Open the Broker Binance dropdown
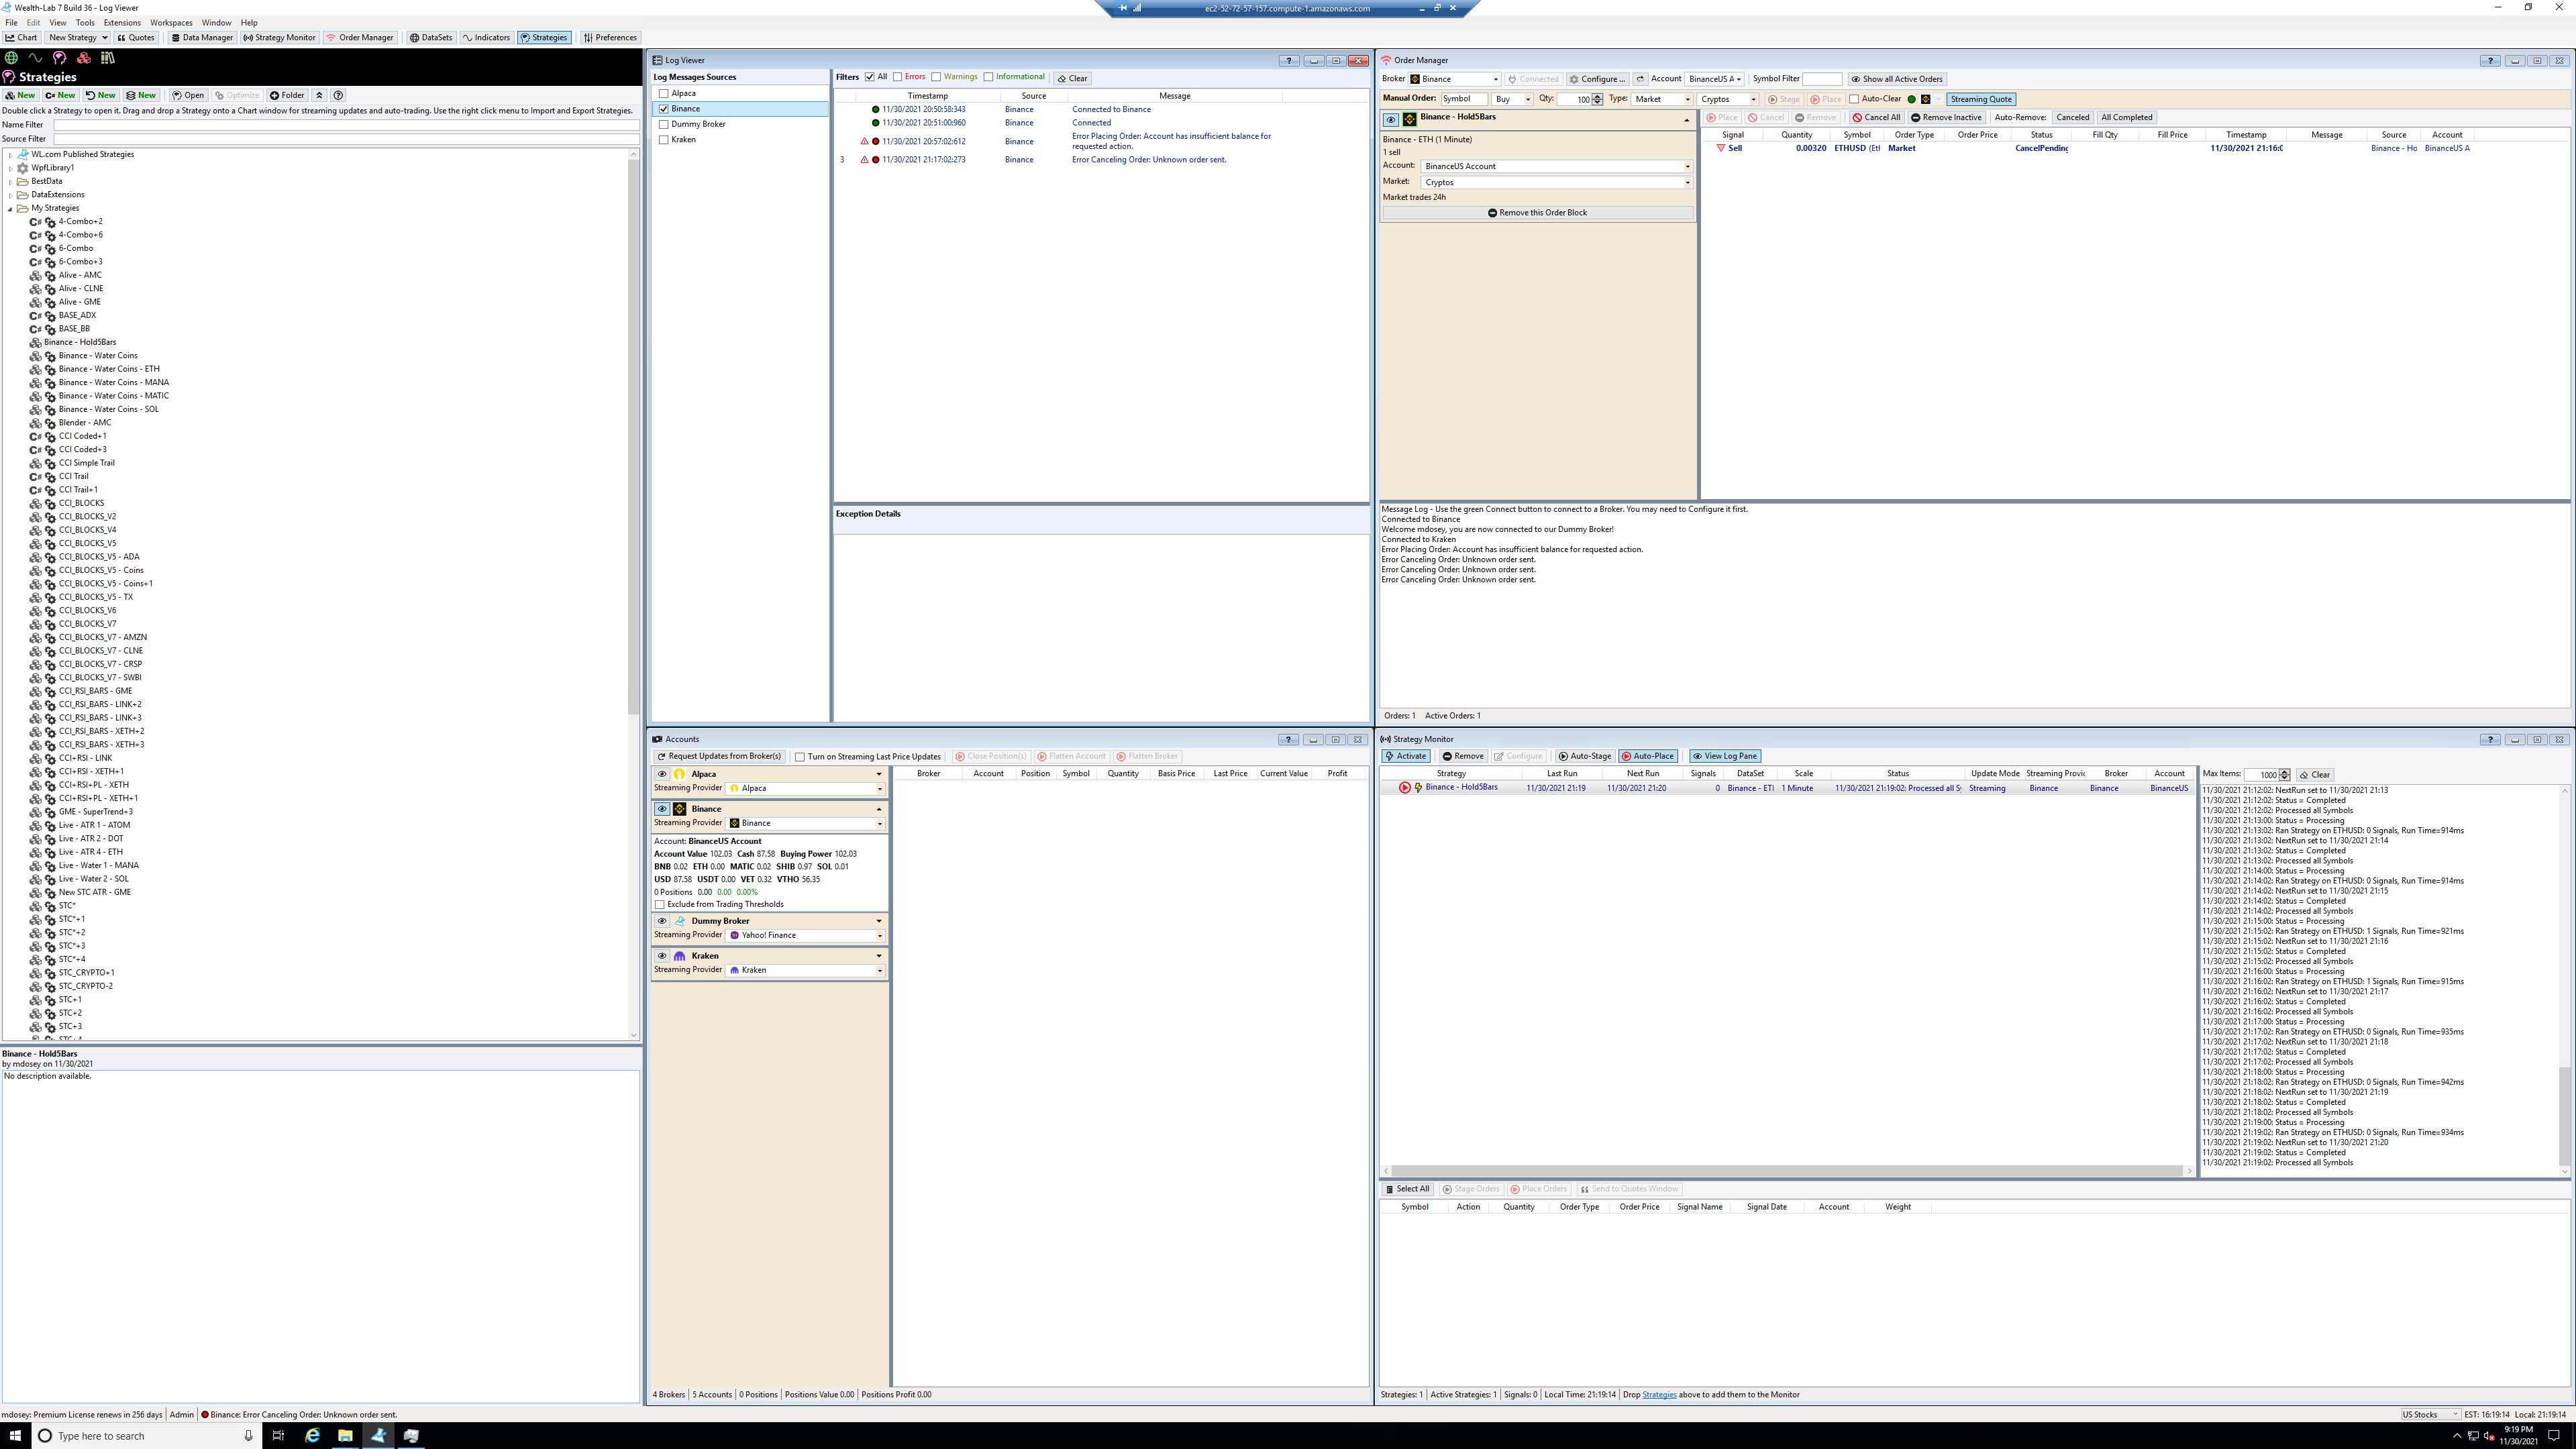 (x=1455, y=79)
